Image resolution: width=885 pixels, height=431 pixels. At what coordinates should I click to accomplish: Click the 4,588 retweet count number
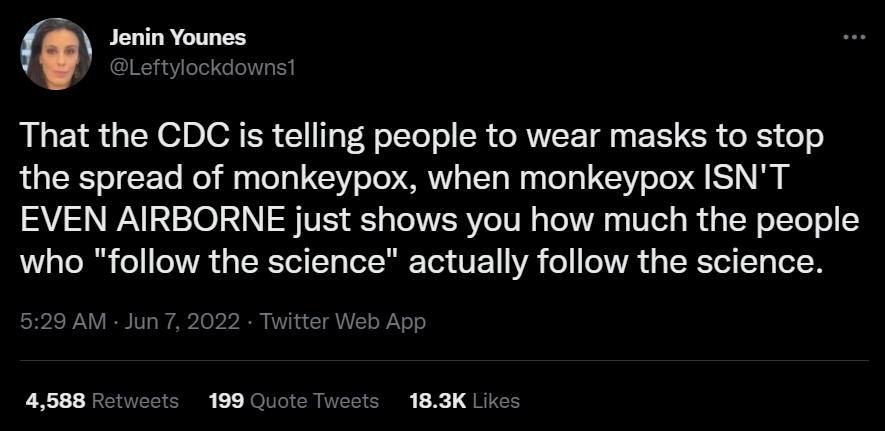(55, 401)
